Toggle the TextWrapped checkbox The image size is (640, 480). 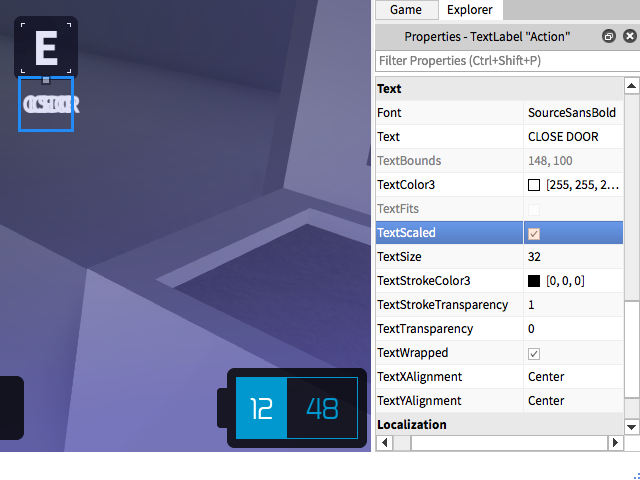pyautogui.click(x=534, y=353)
